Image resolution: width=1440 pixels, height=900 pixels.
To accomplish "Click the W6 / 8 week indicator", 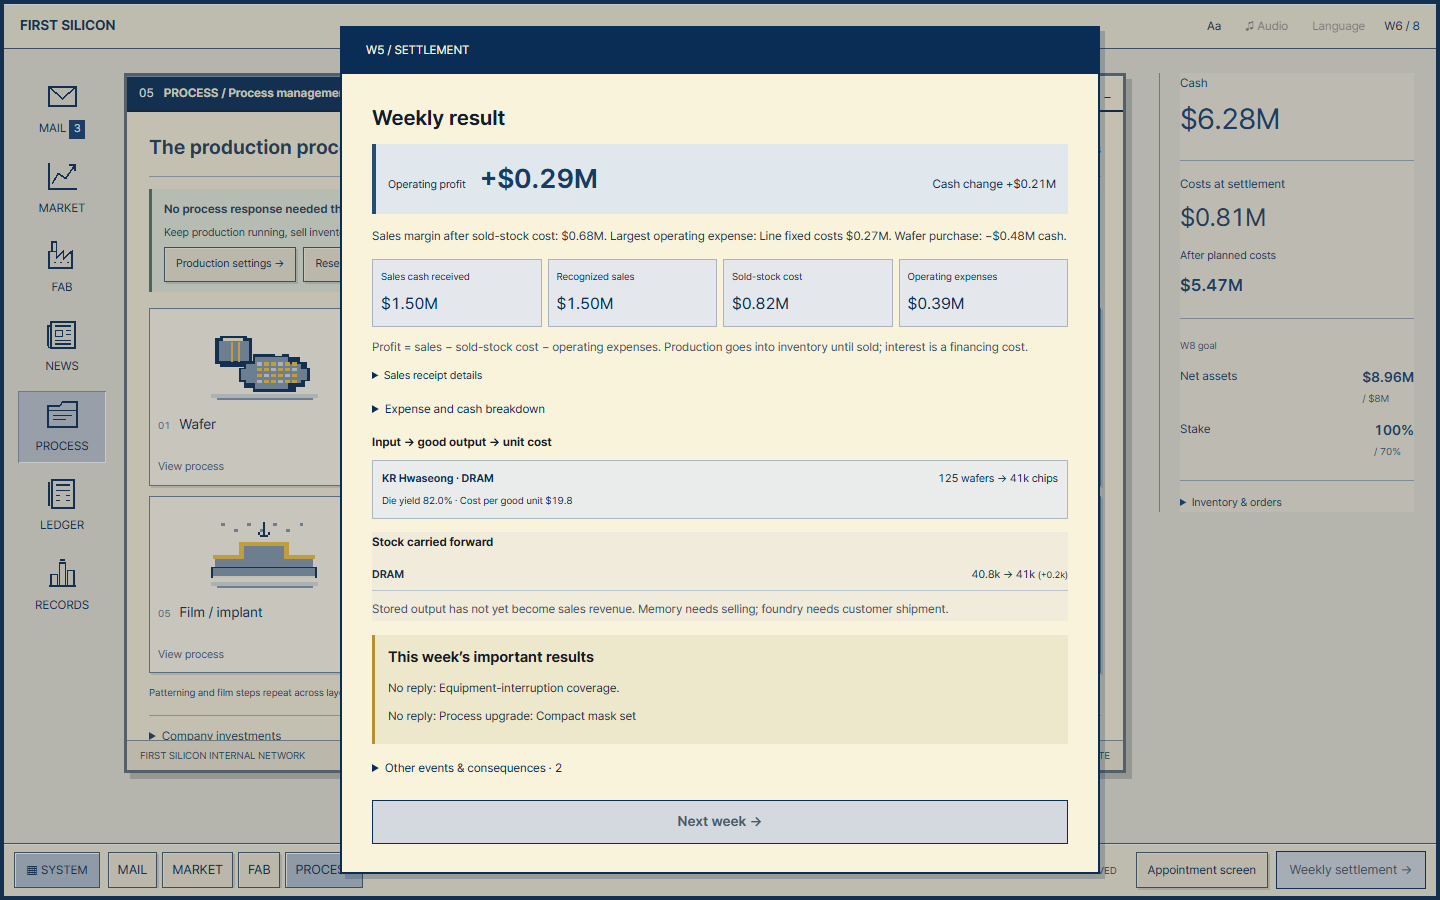I will (1402, 26).
